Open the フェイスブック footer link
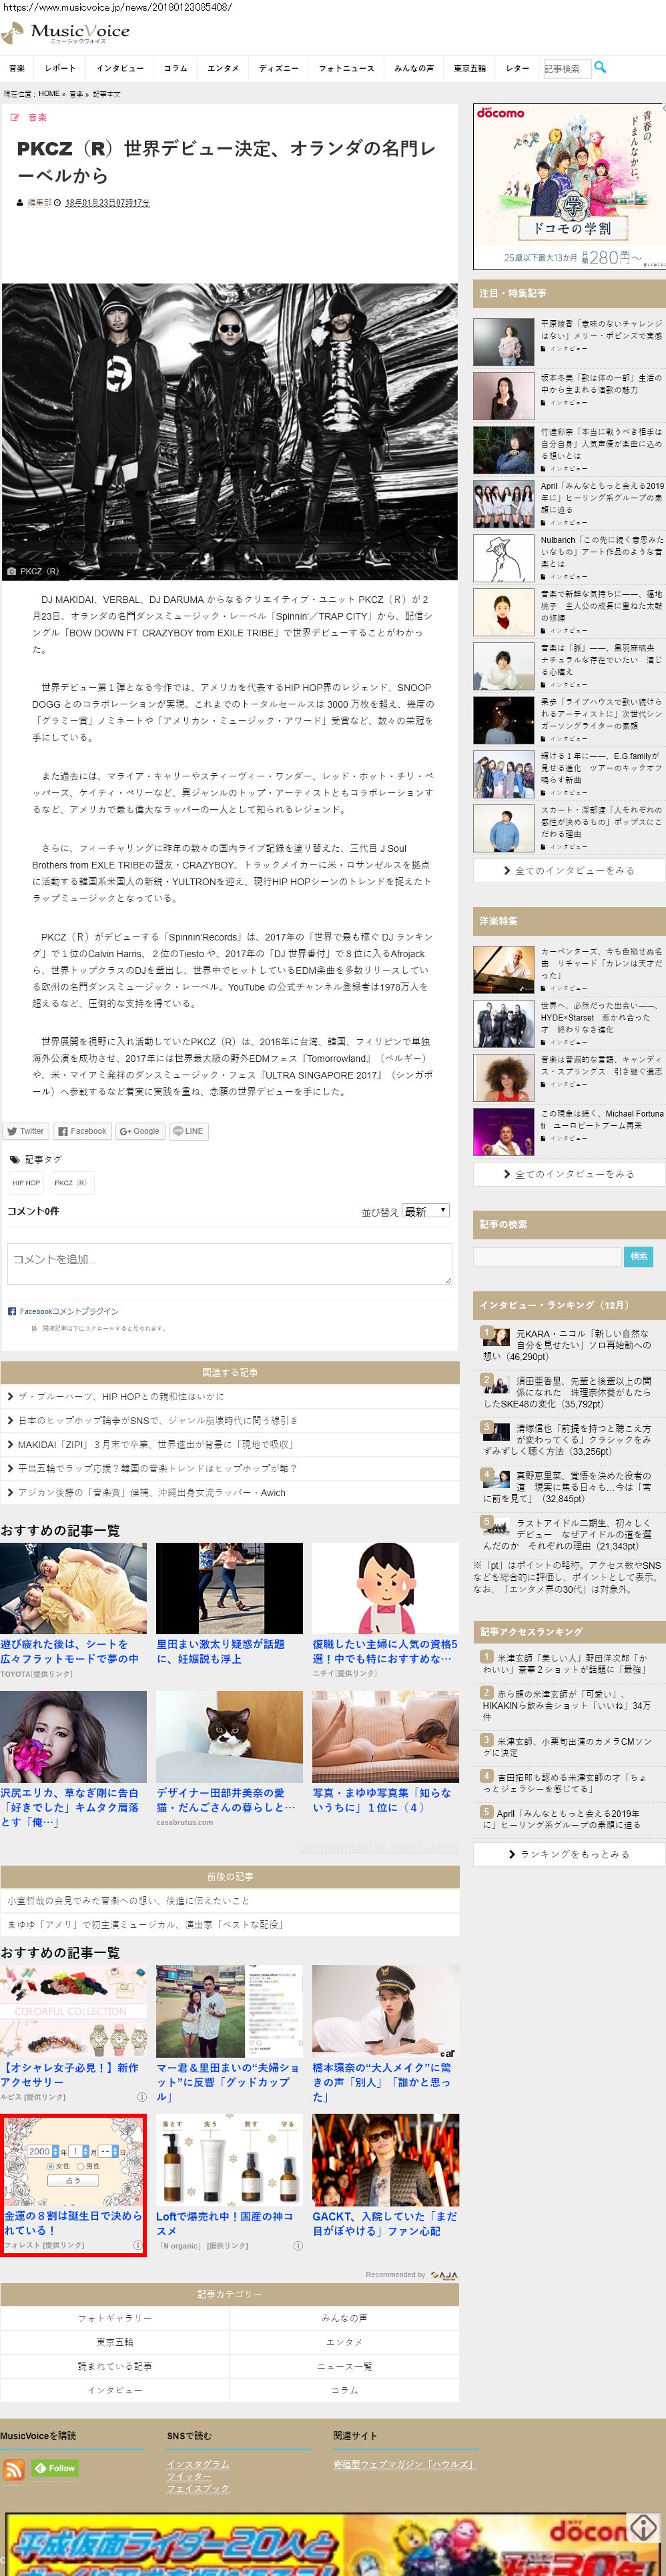The height and width of the screenshot is (2576, 666). [x=198, y=2488]
